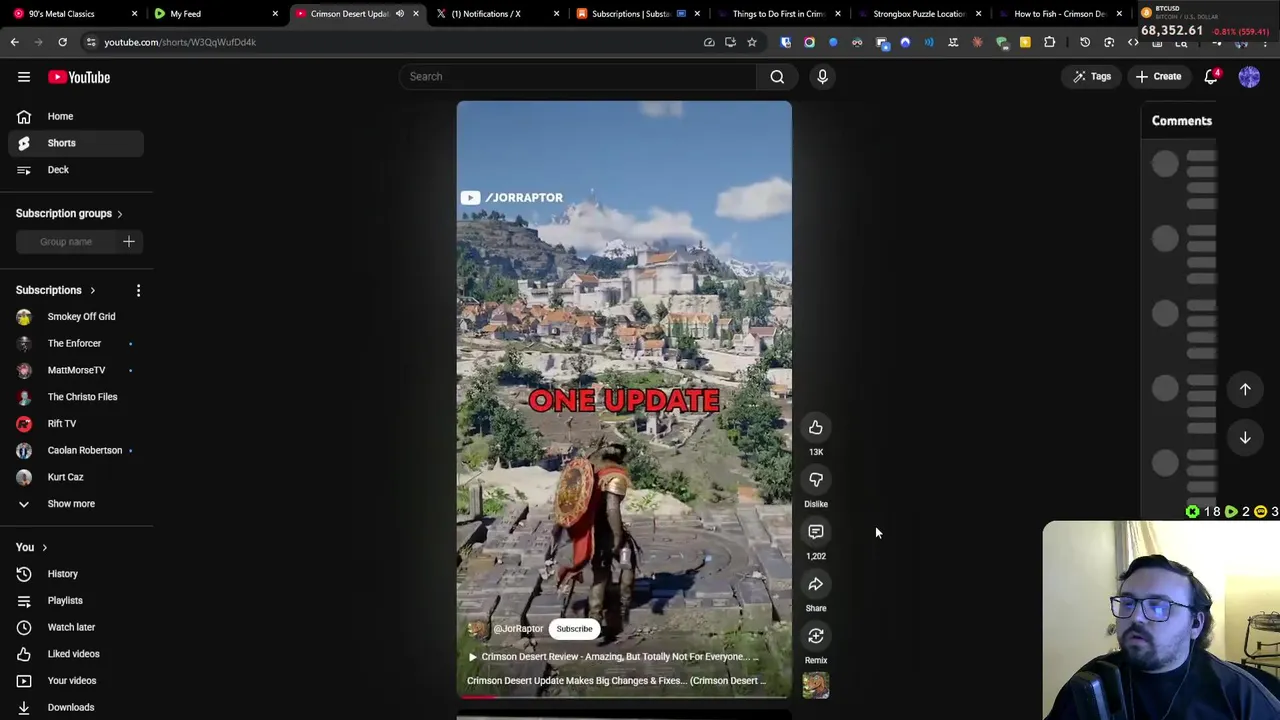
Task: Dislike the short with thumbs down
Action: point(816,480)
